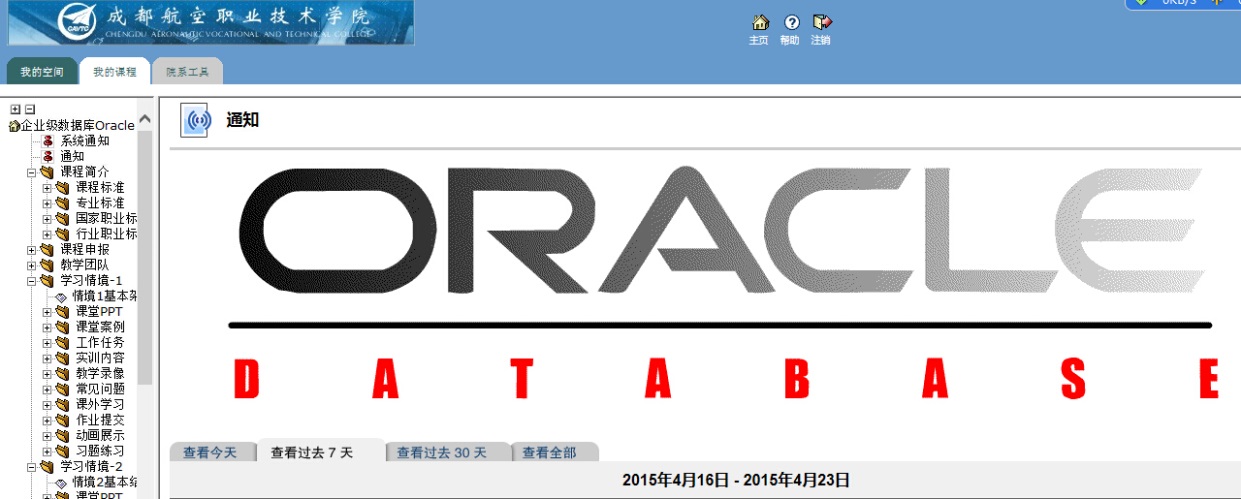
Task: Click the home icon beside 企业级数据库Oracle
Action: point(14,126)
